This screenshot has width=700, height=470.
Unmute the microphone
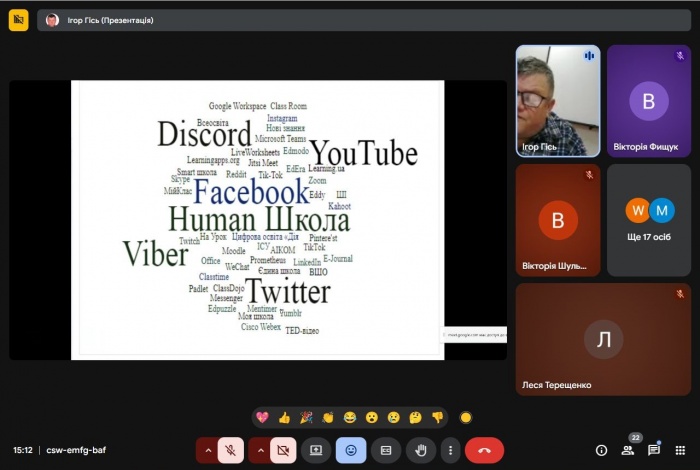[x=230, y=450]
